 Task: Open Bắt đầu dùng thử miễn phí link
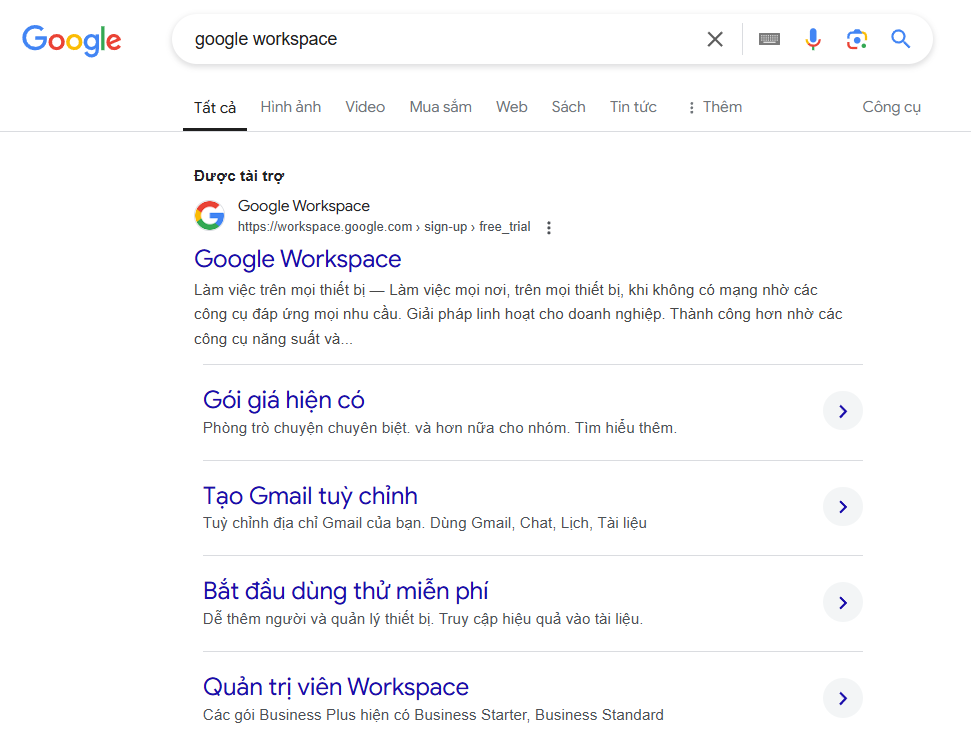pyautogui.click(x=346, y=591)
